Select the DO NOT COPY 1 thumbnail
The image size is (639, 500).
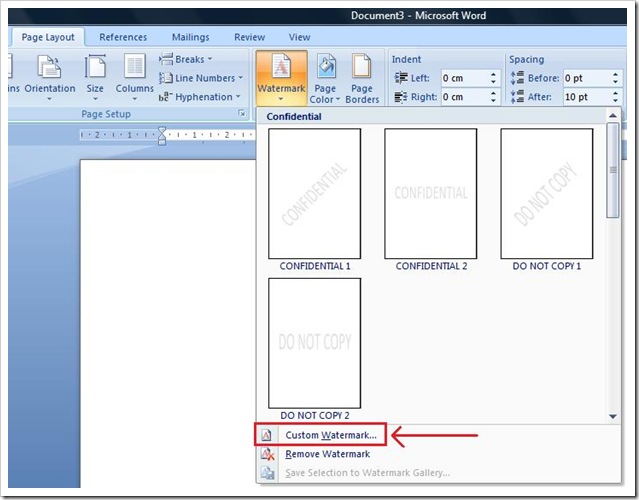[x=547, y=194]
